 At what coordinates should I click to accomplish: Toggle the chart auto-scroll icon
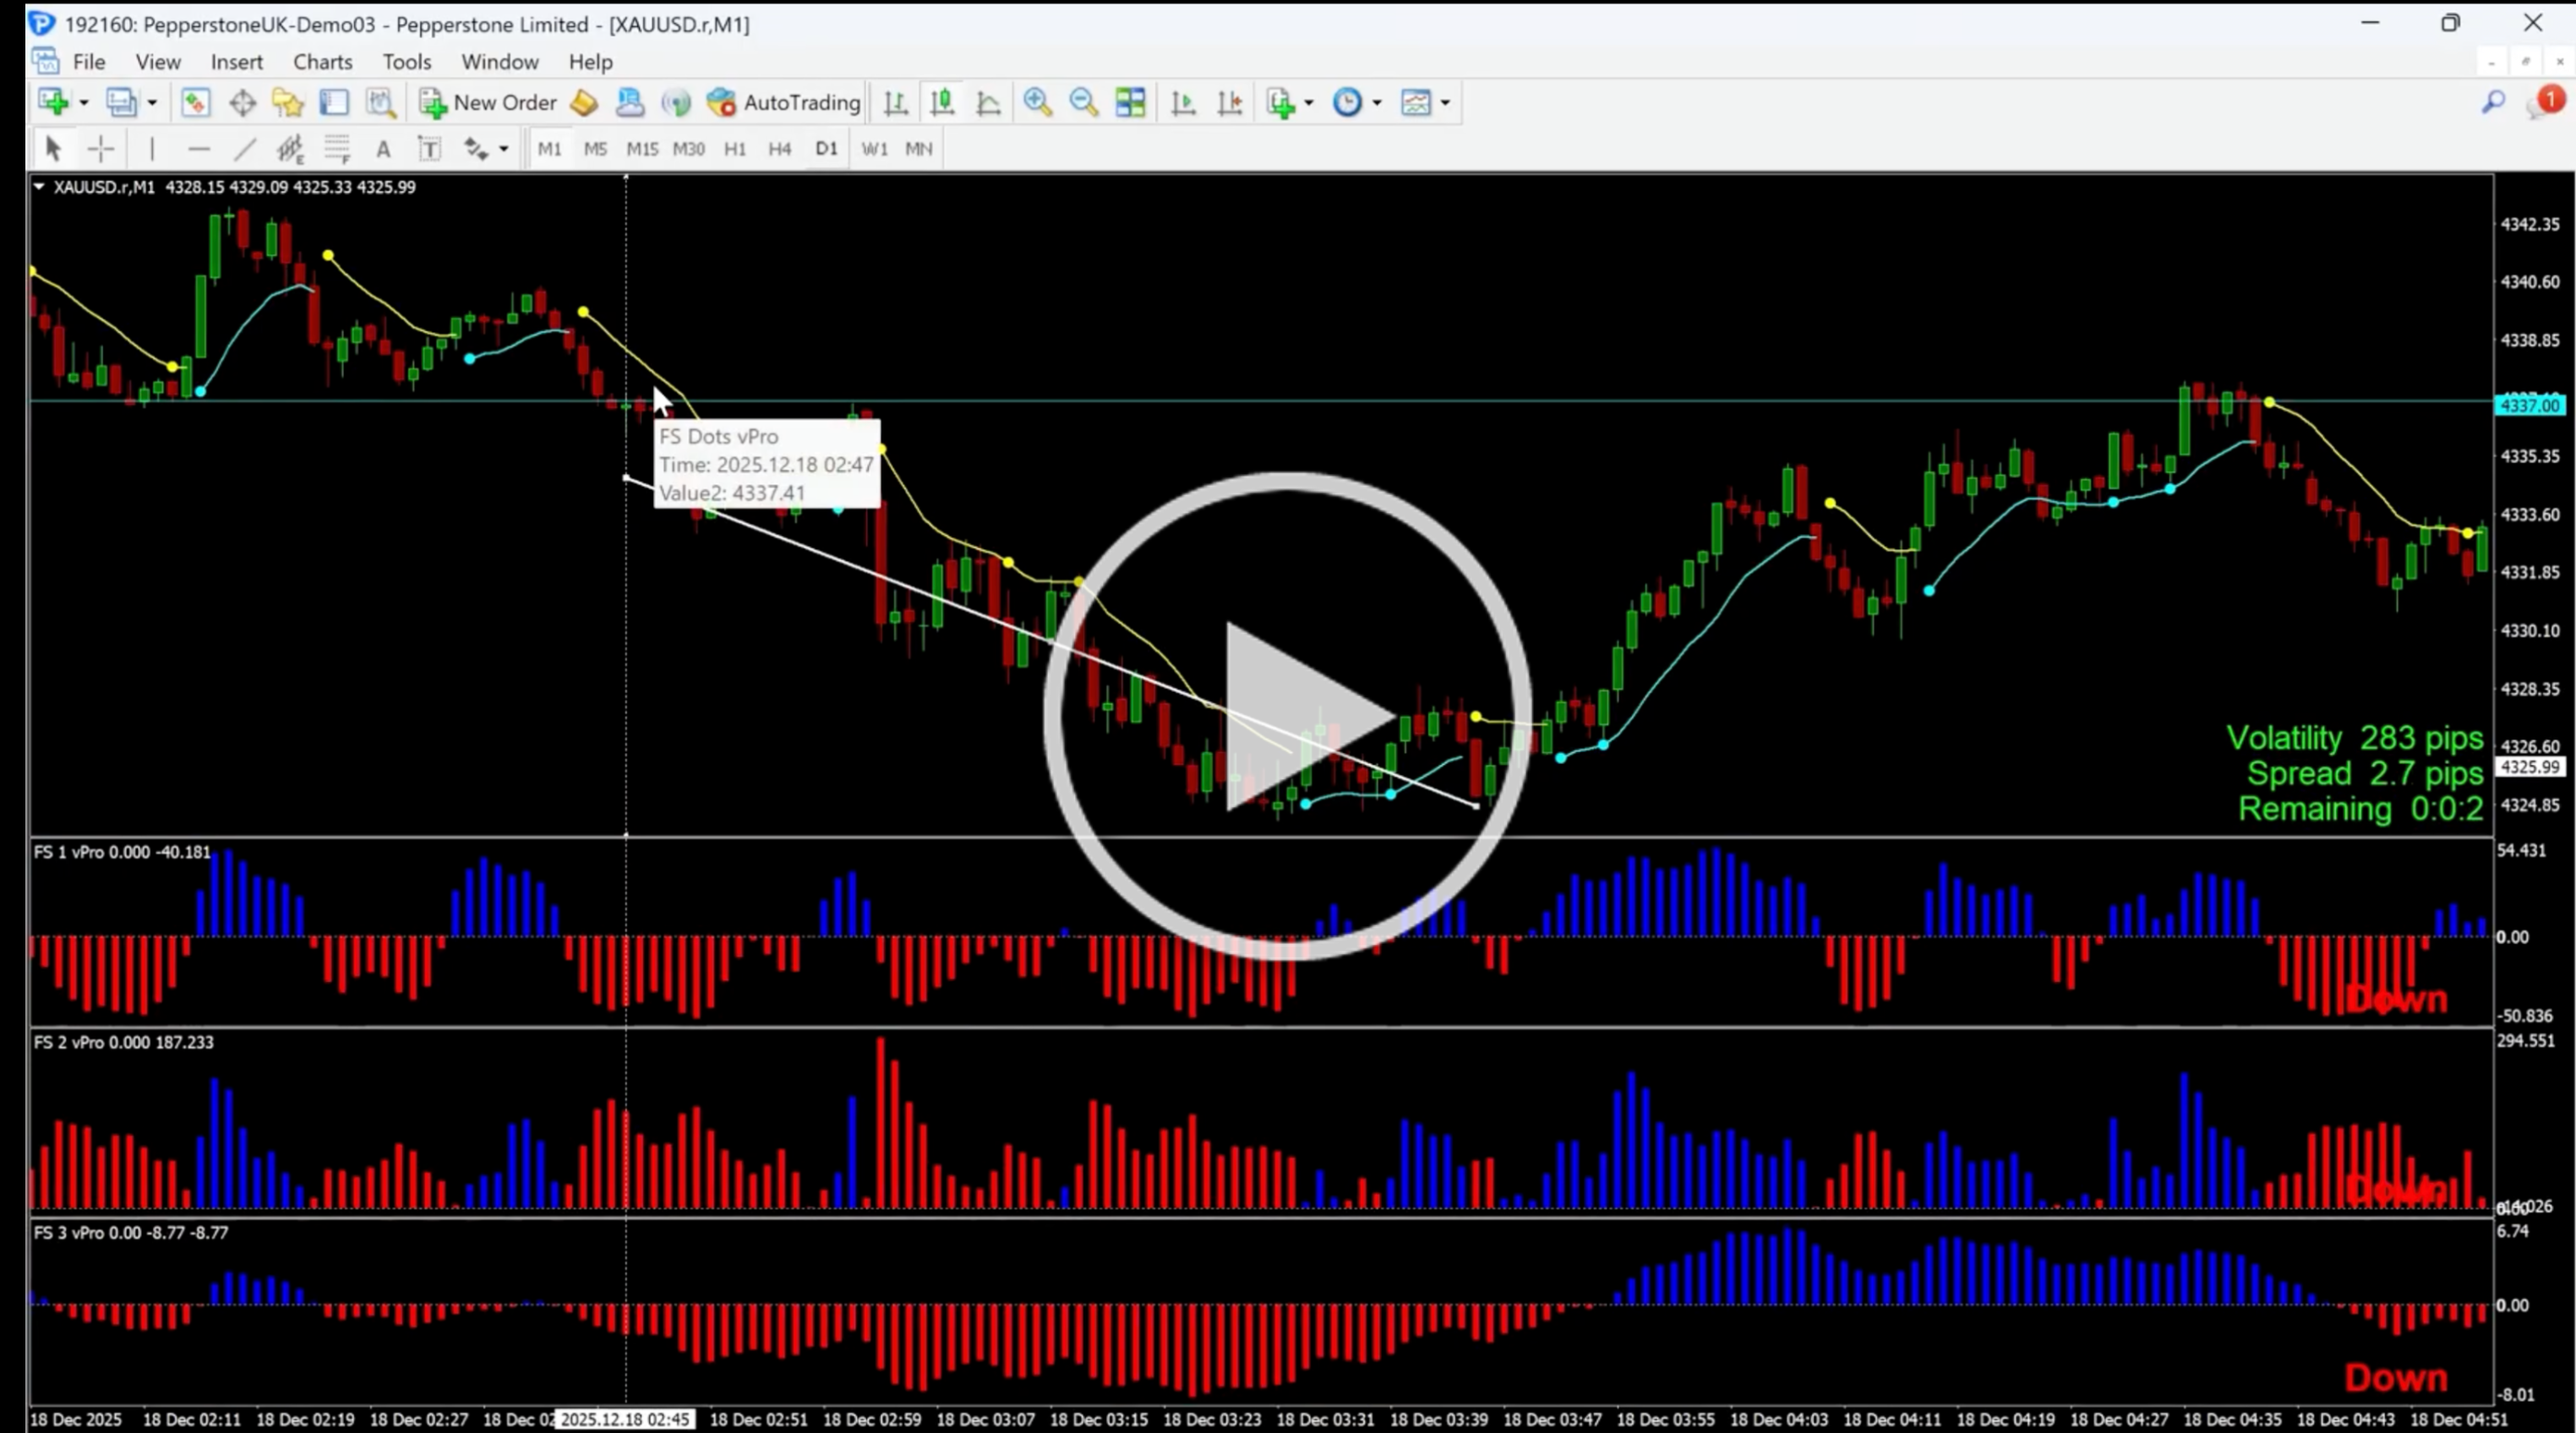coord(1183,102)
